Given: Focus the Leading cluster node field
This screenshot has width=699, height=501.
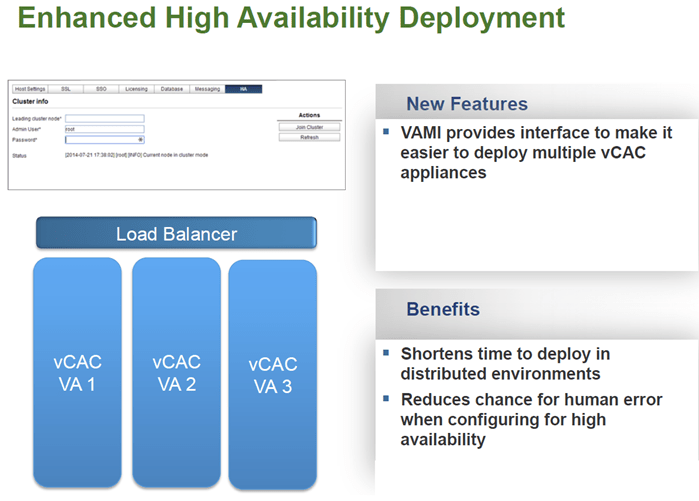Looking at the screenshot, I should (x=104, y=118).
